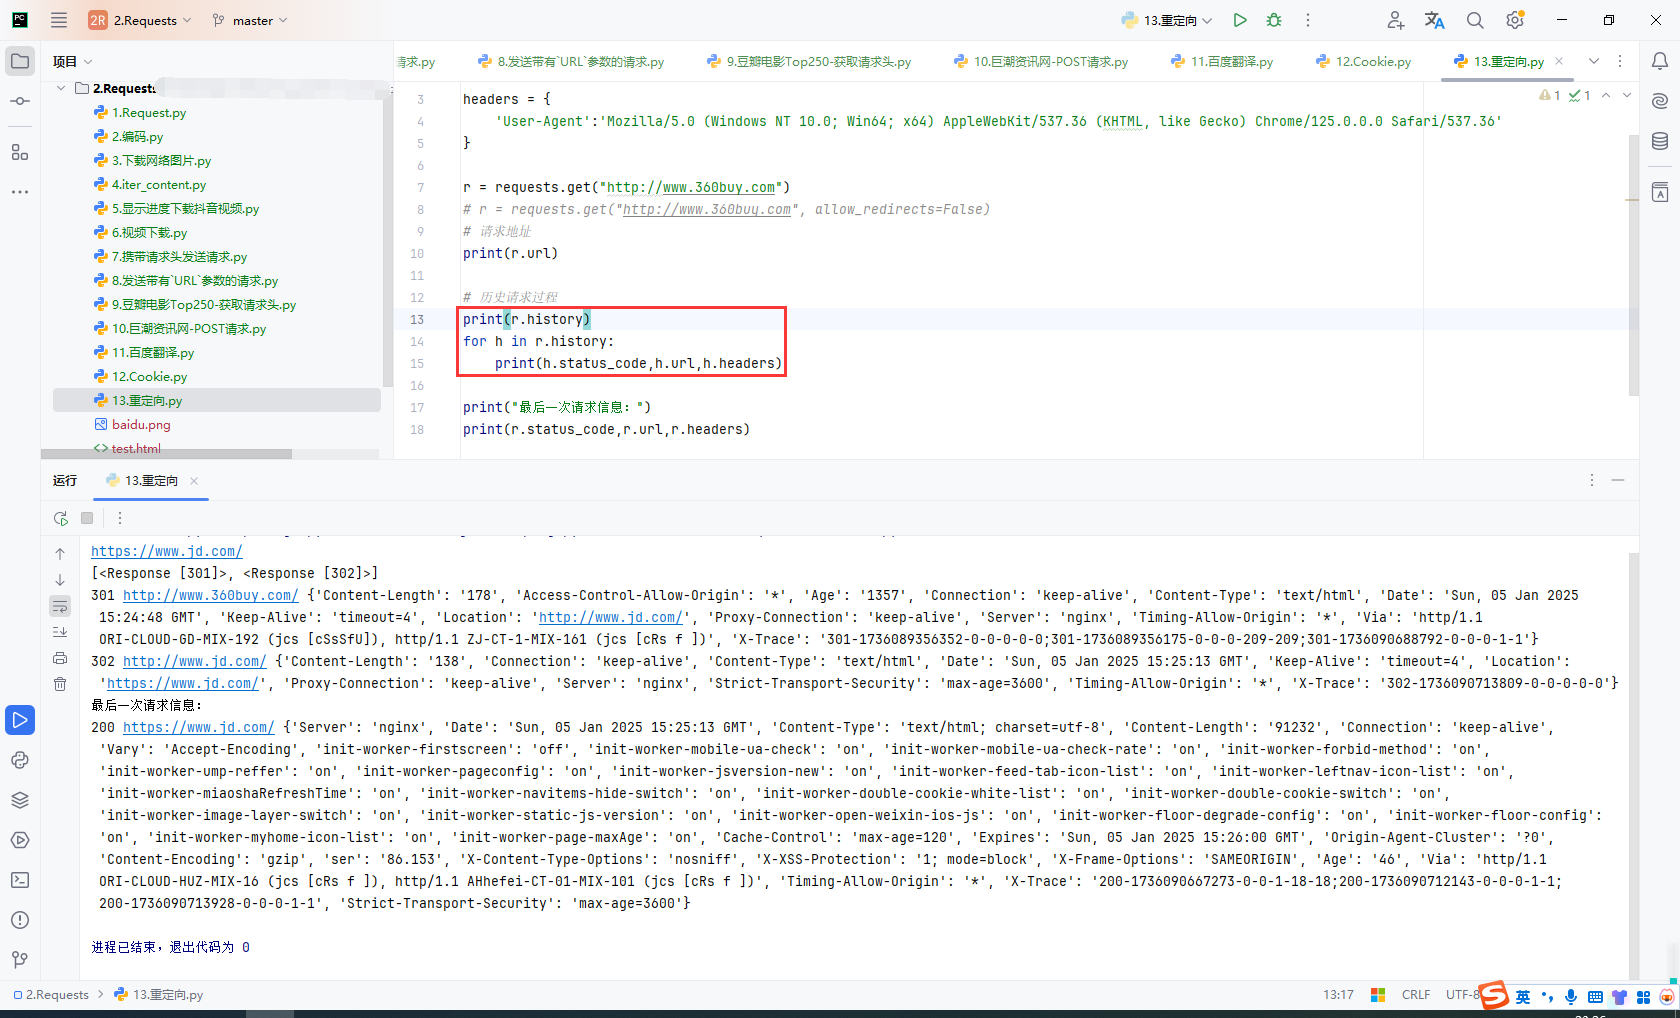Open the 项目 view selector dropdown
The width and height of the screenshot is (1680, 1018).
[72, 61]
